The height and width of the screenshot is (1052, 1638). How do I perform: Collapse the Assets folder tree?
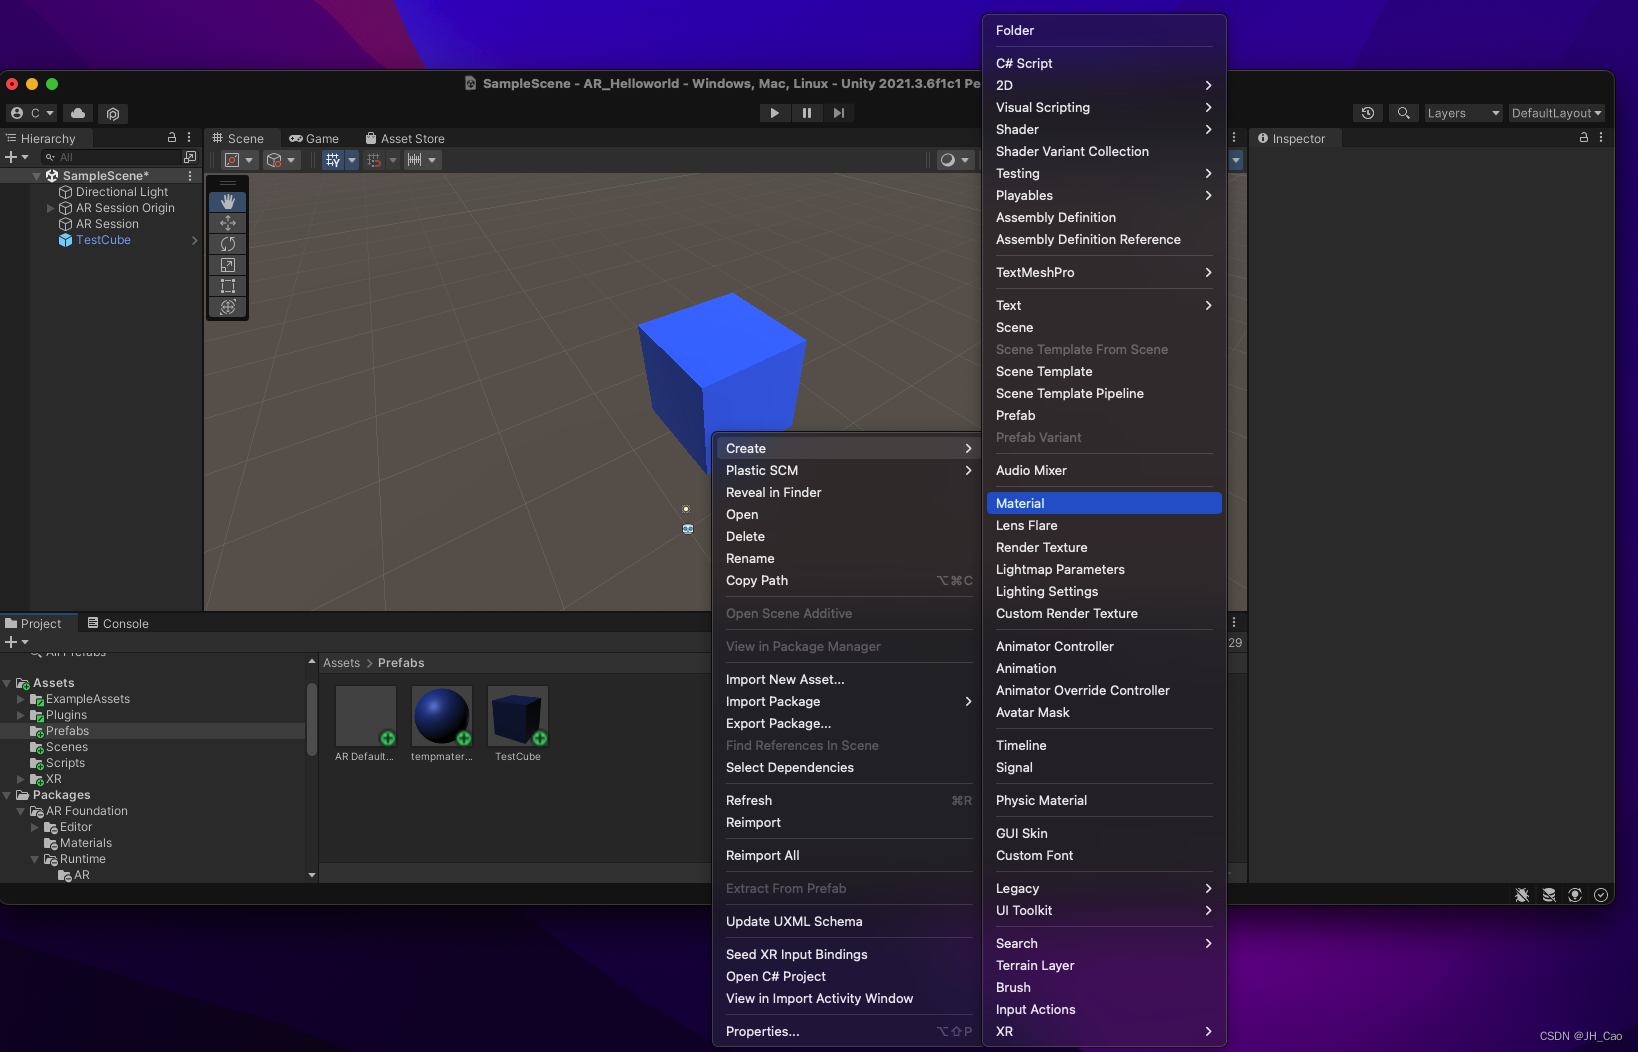(7, 683)
